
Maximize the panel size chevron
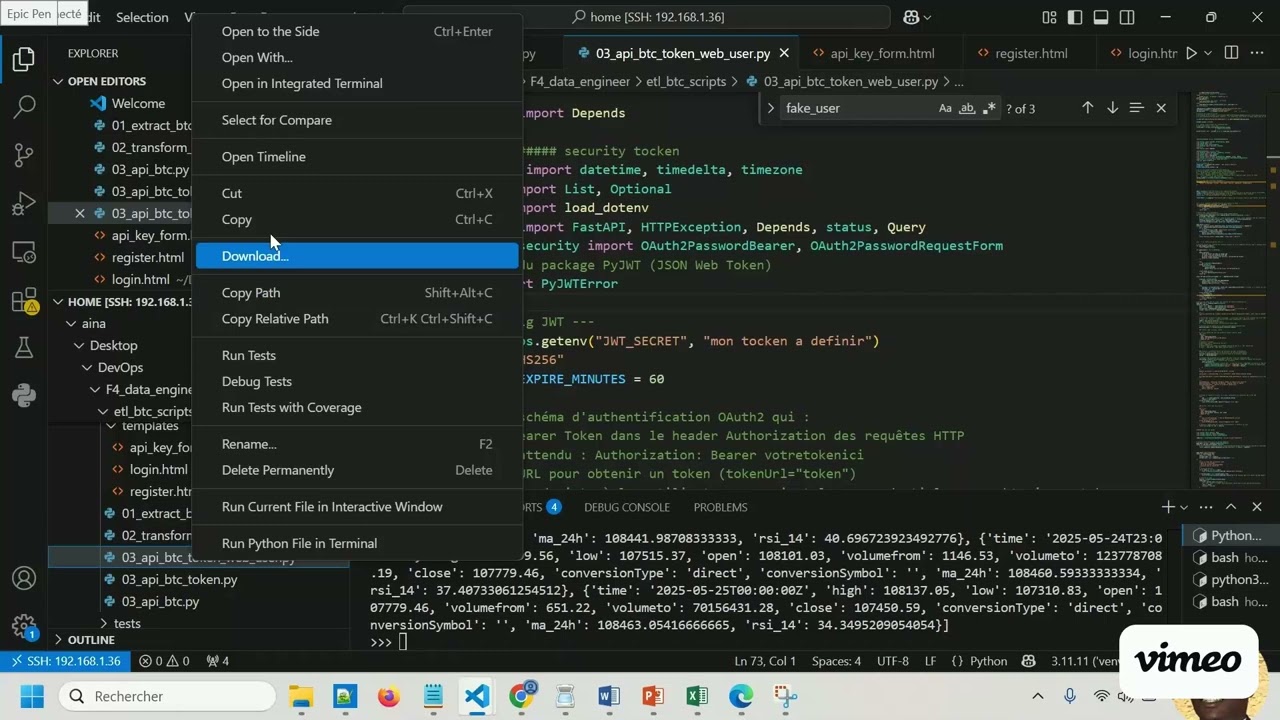click(x=1231, y=507)
